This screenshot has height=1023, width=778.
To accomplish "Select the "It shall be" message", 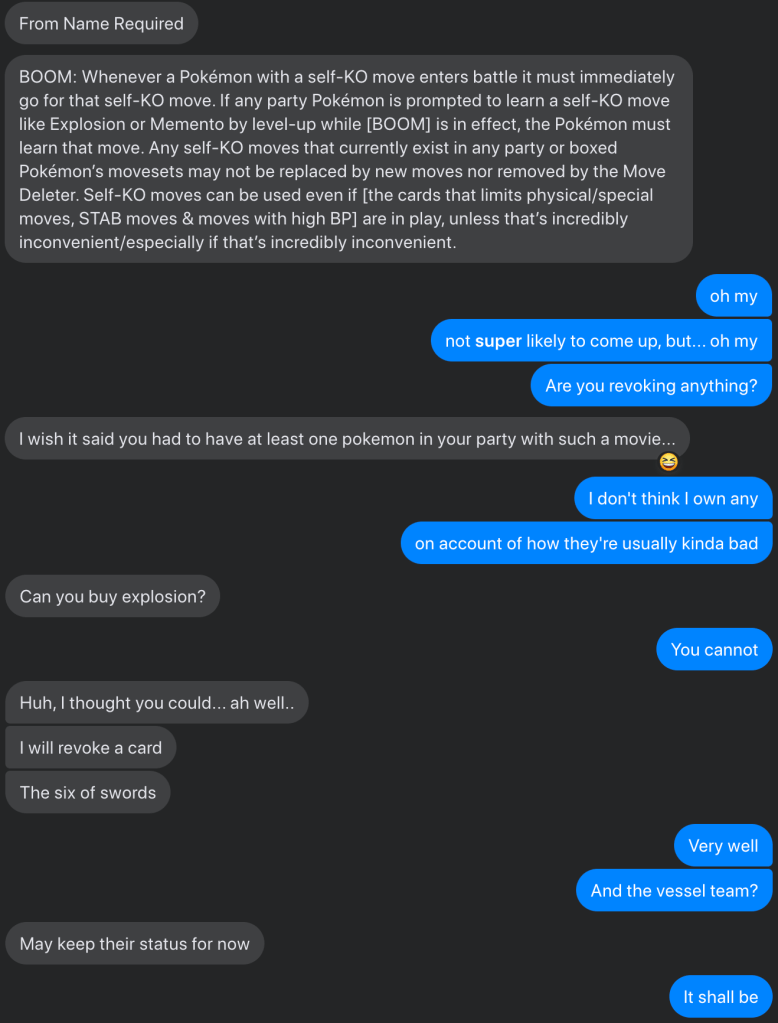I will (720, 997).
